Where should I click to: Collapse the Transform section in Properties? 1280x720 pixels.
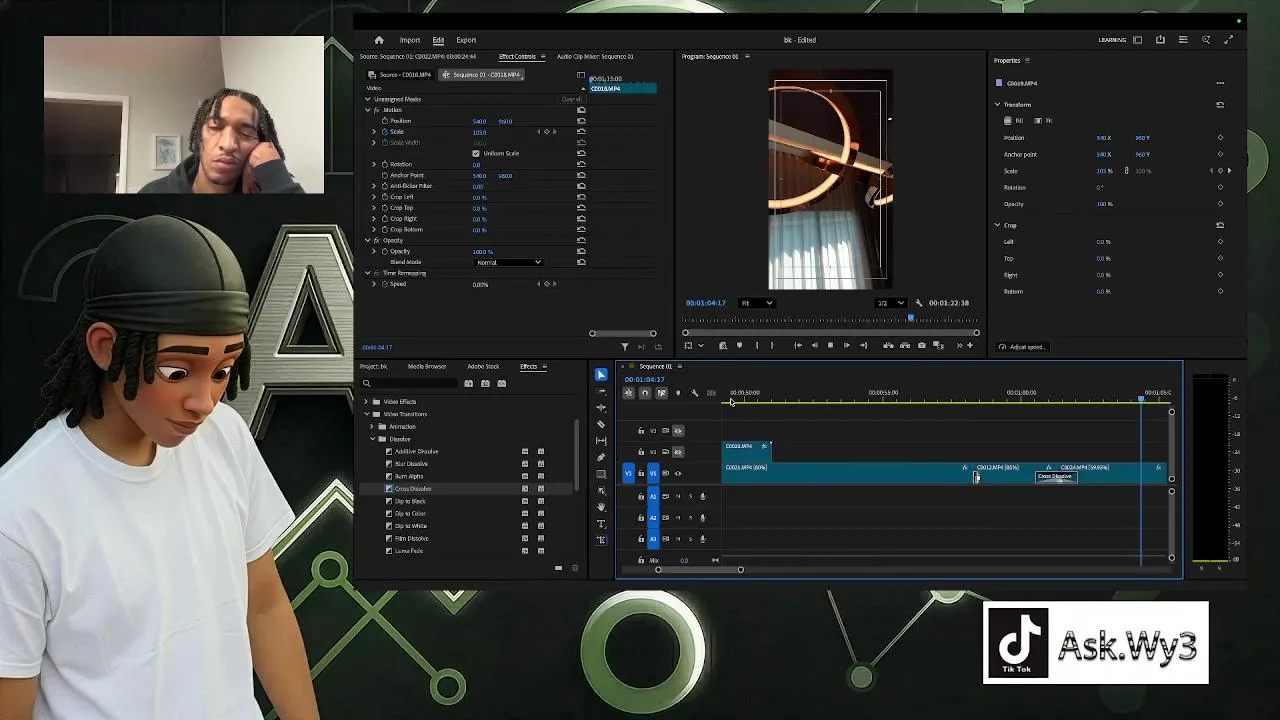(997, 104)
